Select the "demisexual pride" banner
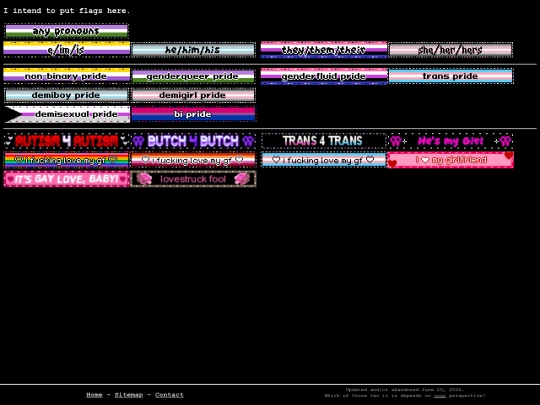 click(67, 114)
